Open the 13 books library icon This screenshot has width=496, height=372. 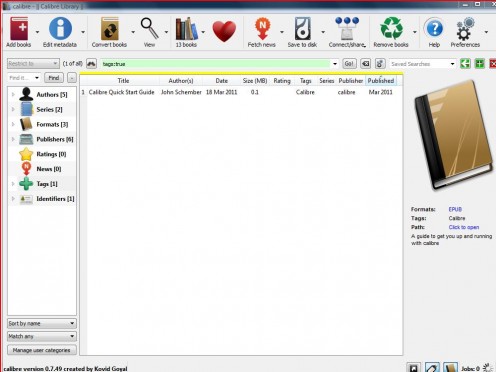pyautogui.click(x=186, y=29)
